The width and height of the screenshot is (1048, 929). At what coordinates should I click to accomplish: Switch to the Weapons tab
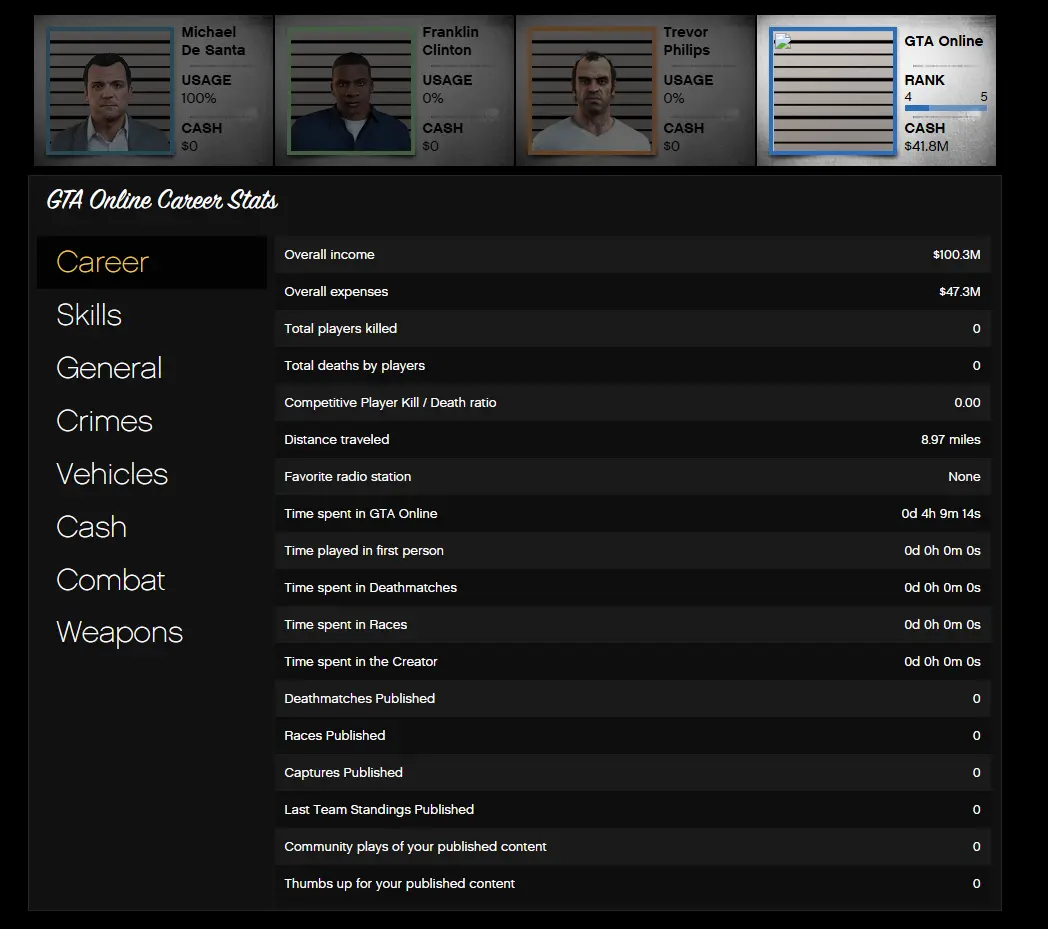pyautogui.click(x=119, y=632)
